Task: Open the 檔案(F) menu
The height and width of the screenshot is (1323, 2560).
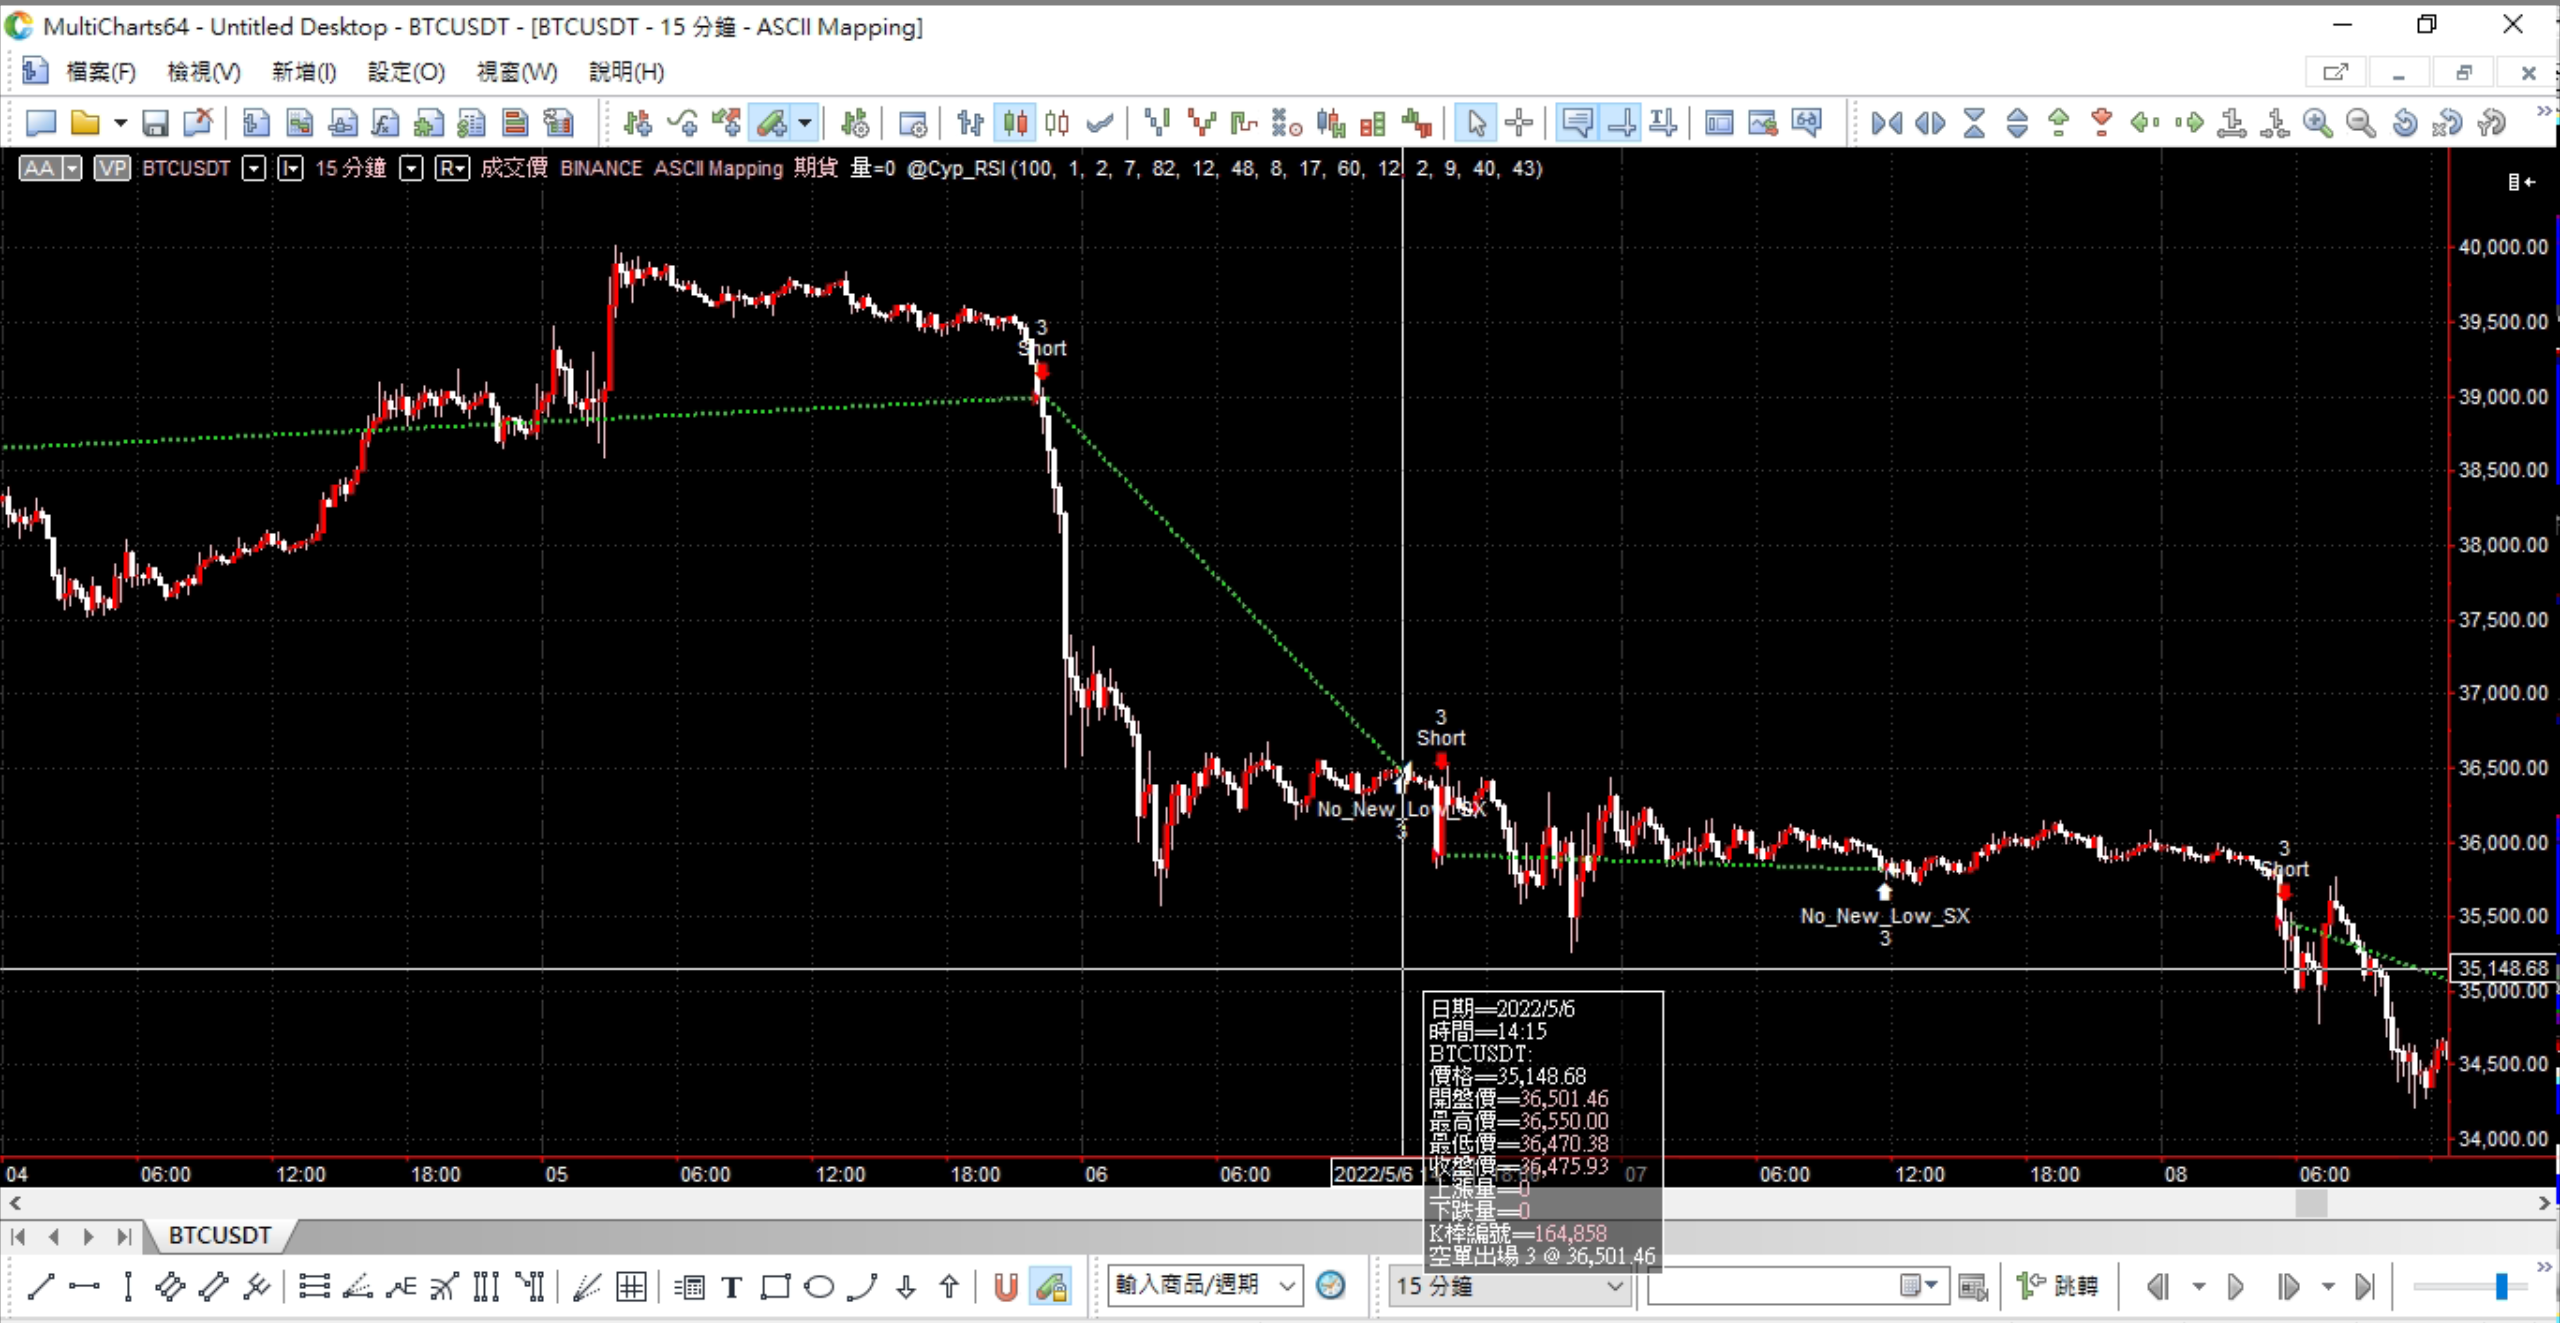Action: 100,72
